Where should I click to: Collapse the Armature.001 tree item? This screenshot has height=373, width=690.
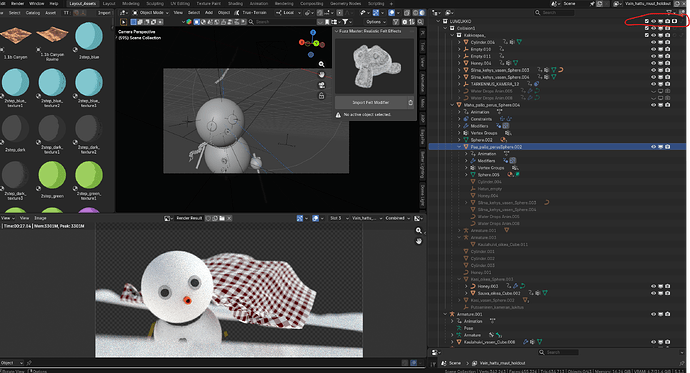[x=445, y=314]
